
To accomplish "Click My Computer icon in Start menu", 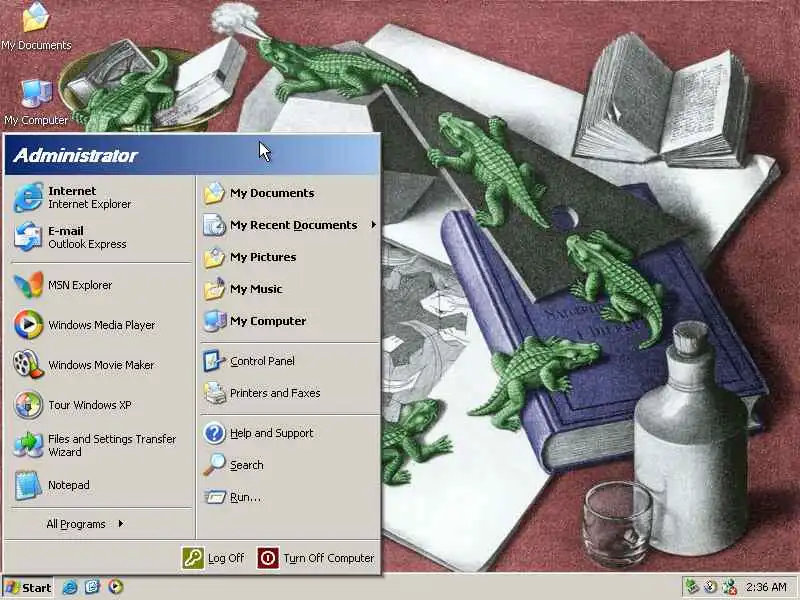I will tap(214, 321).
